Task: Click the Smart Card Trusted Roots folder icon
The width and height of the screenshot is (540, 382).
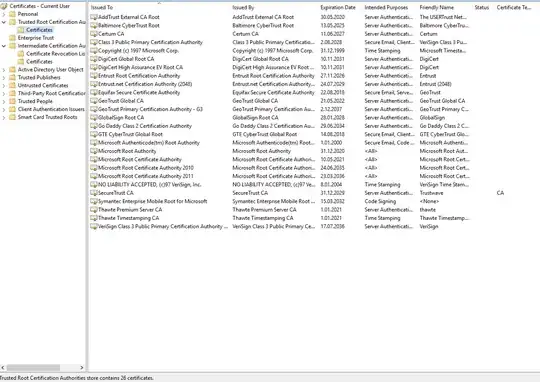Action: [12, 117]
